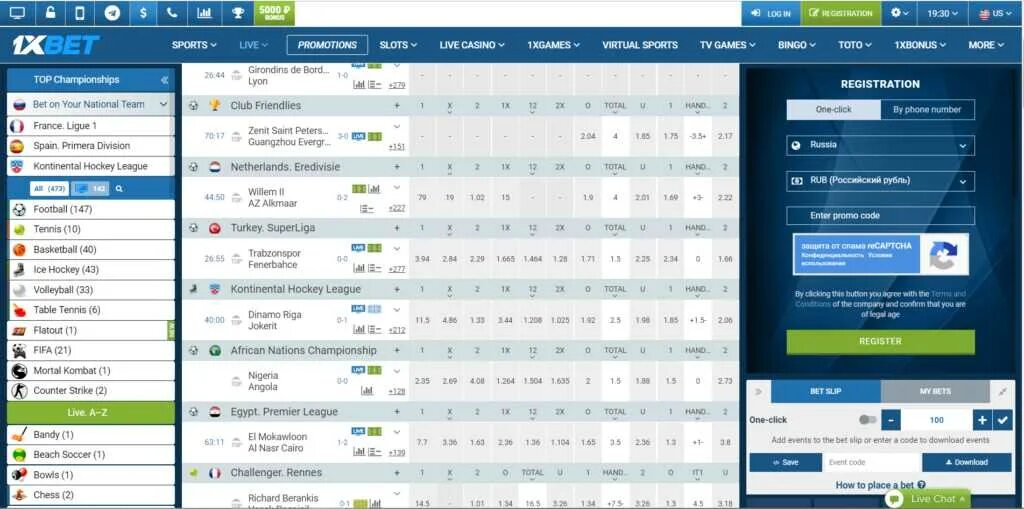Click the 5000 bonus badge
Screen dimensions: 1024x509
(x=274, y=13)
